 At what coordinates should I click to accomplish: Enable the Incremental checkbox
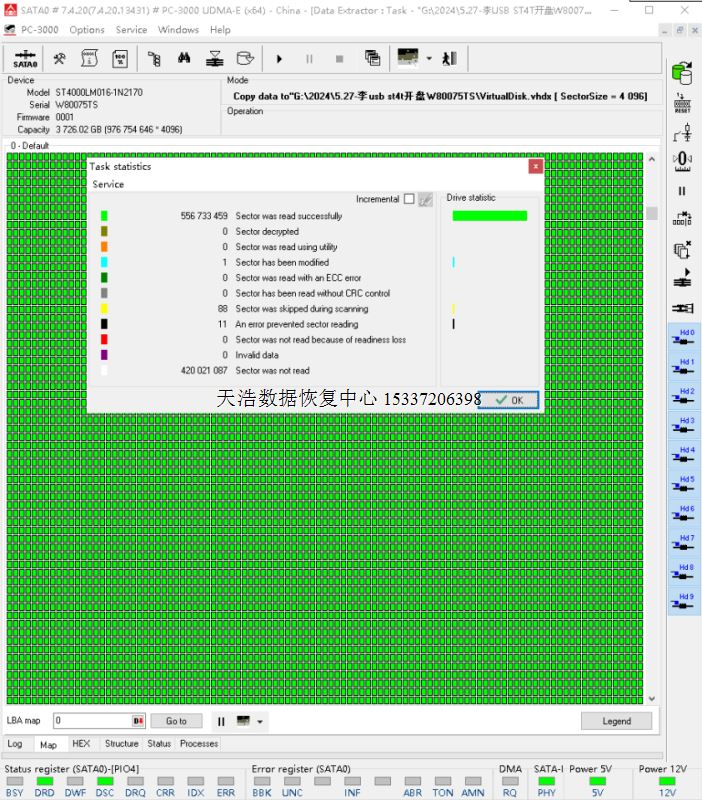[x=408, y=199]
